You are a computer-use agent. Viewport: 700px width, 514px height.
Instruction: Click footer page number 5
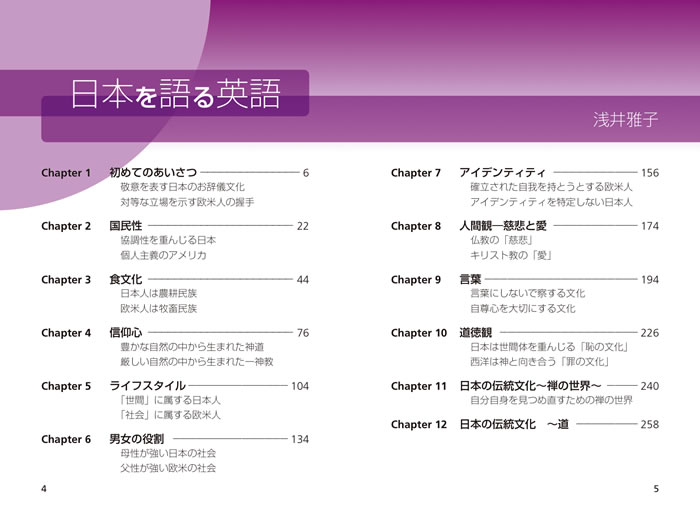(656, 489)
